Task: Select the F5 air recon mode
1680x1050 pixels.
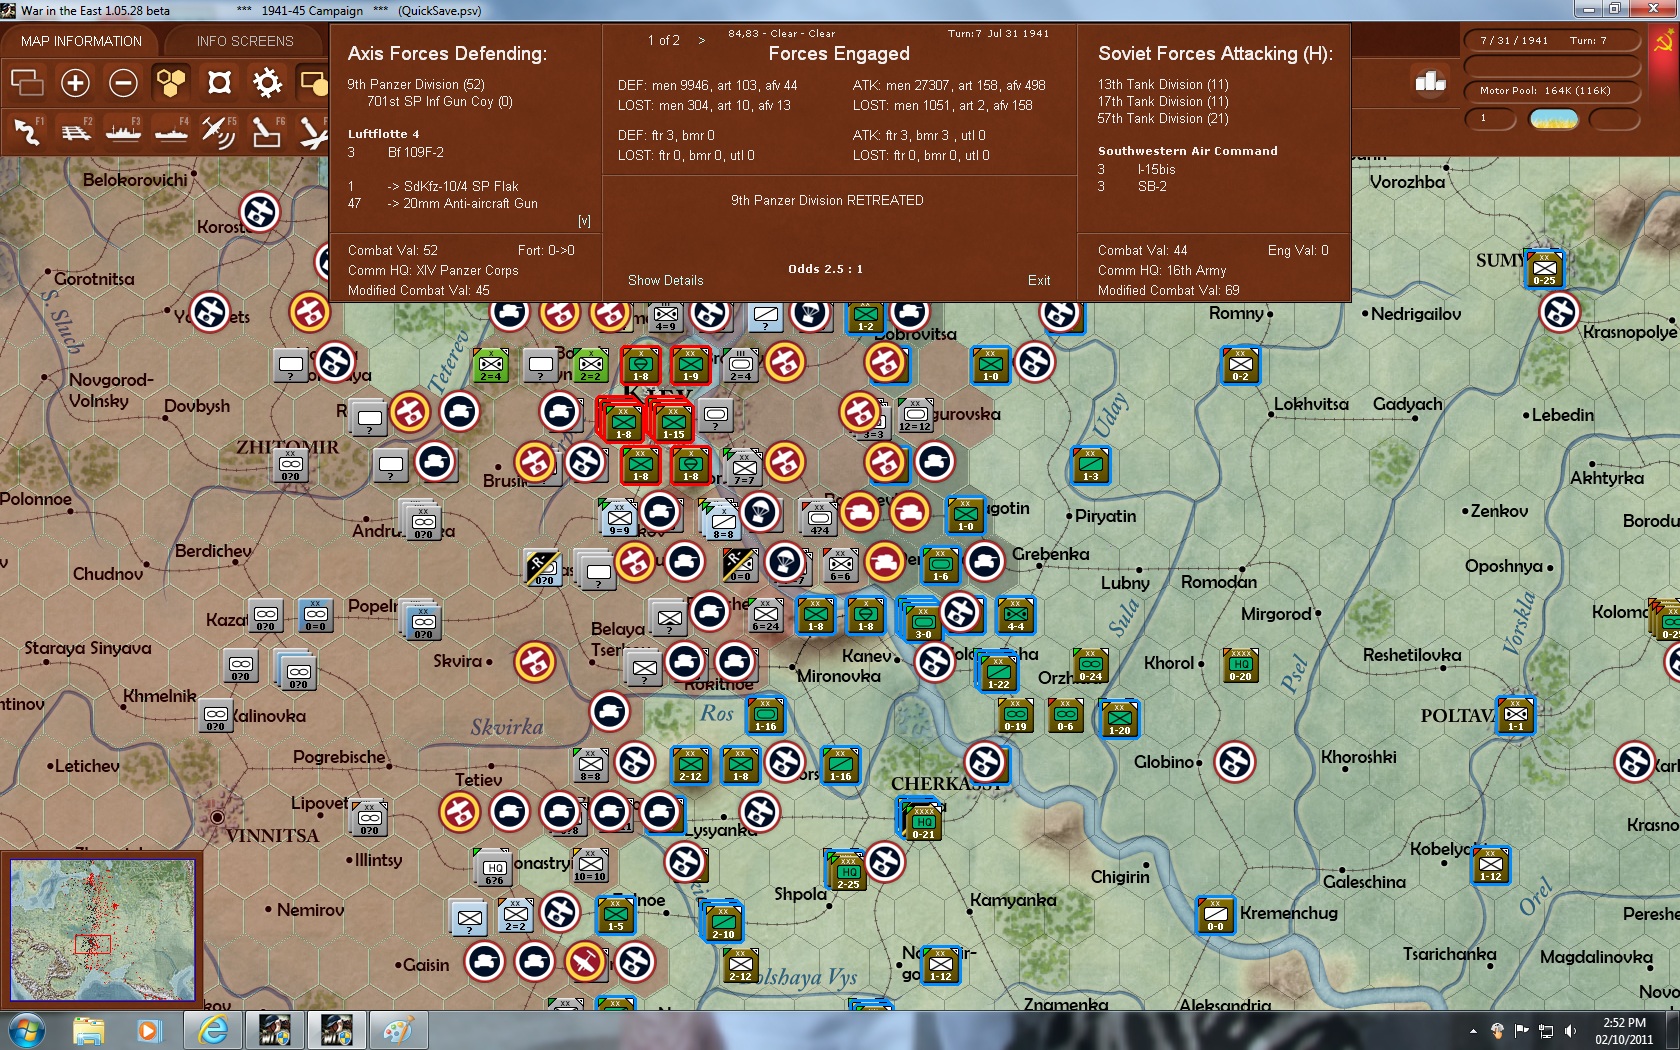Action: tap(219, 132)
